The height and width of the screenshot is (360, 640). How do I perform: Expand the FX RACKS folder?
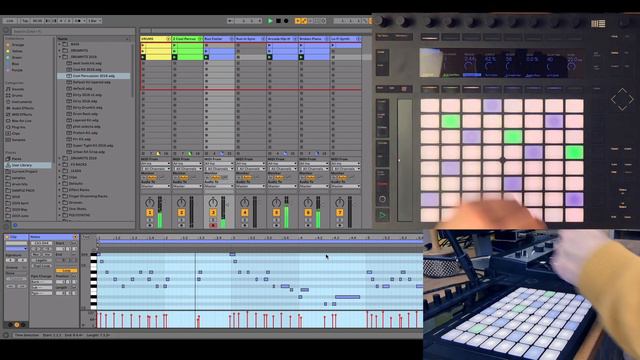(60, 164)
